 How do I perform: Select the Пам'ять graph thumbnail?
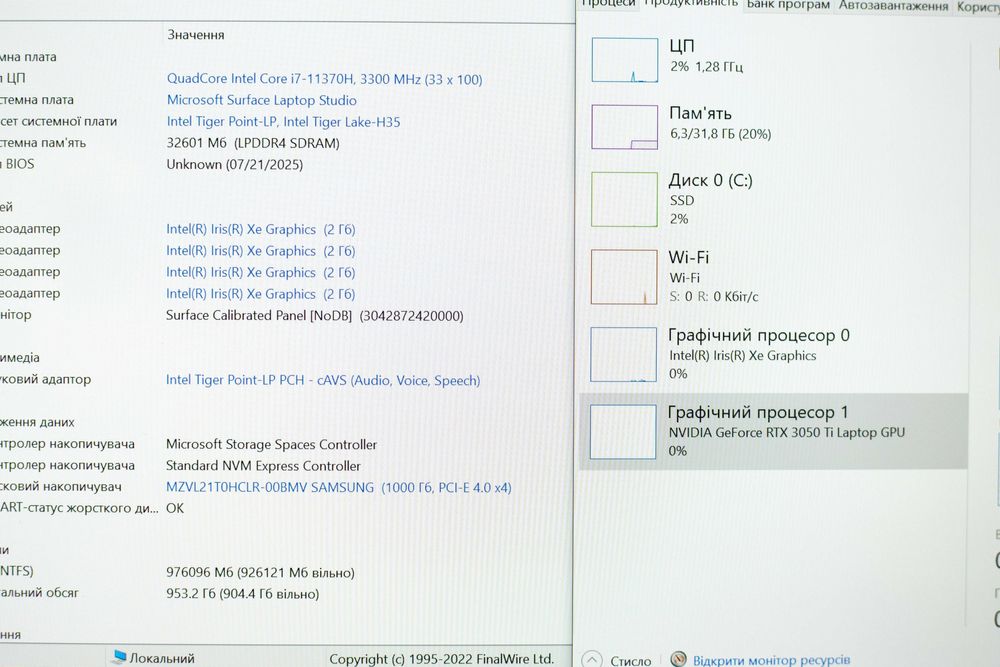624,127
